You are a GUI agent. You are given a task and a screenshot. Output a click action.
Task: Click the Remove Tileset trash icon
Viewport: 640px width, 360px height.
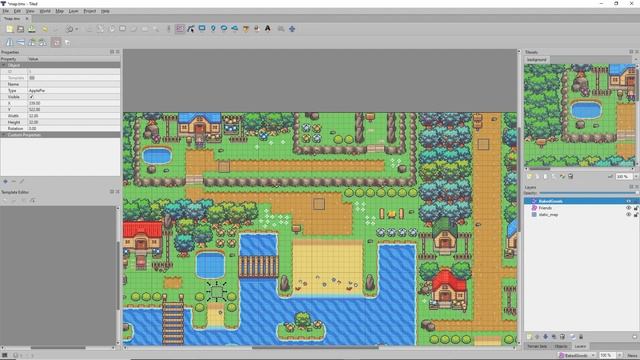[571, 176]
